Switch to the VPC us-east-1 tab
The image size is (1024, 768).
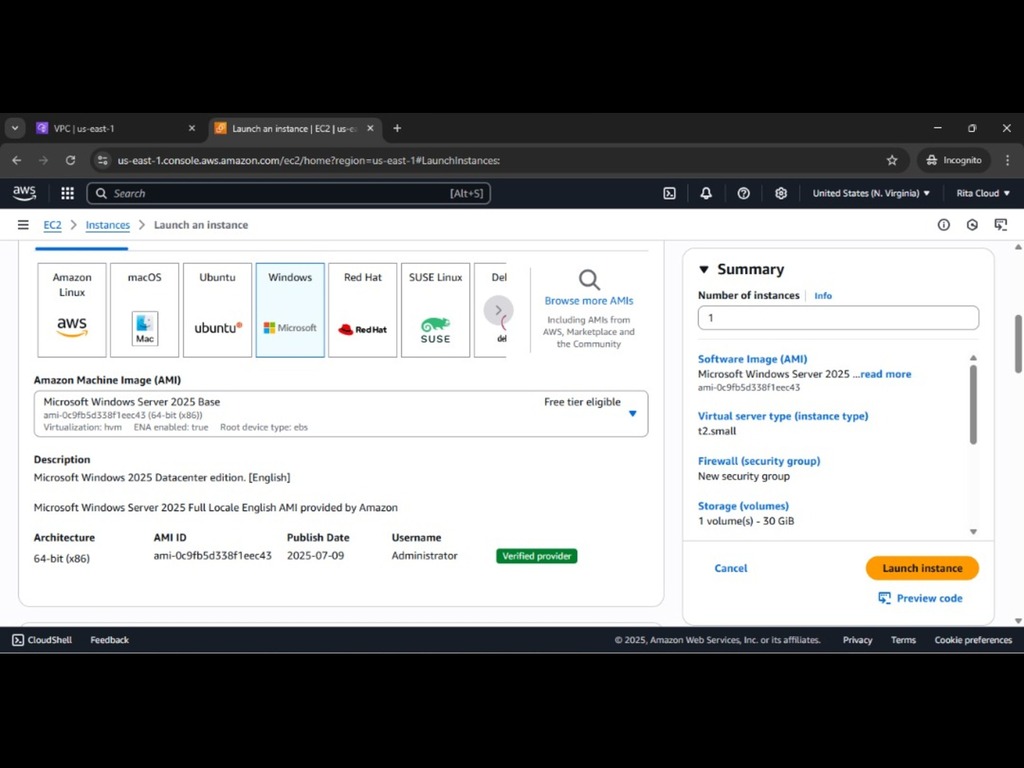point(116,129)
